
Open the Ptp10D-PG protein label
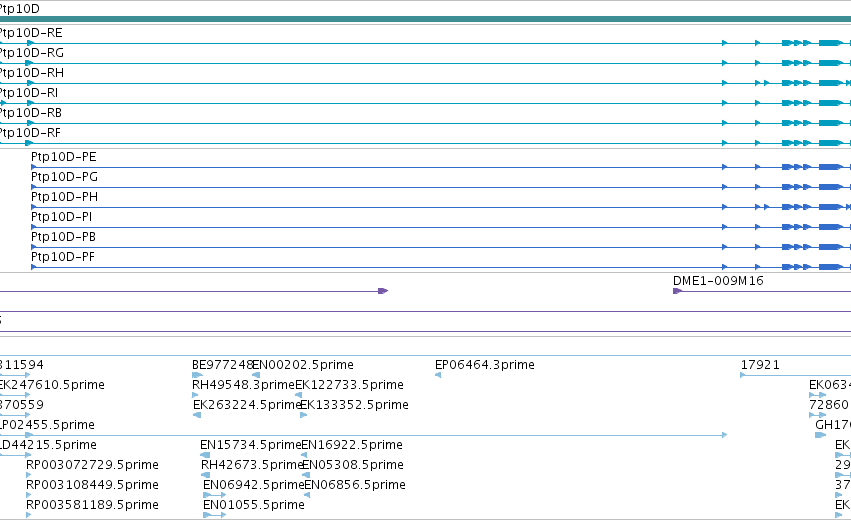(x=64, y=177)
